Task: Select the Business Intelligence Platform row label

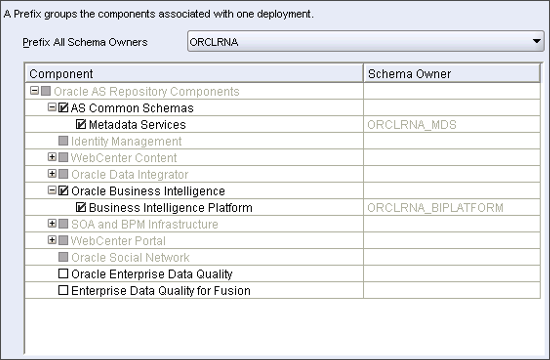Action: (x=170, y=208)
